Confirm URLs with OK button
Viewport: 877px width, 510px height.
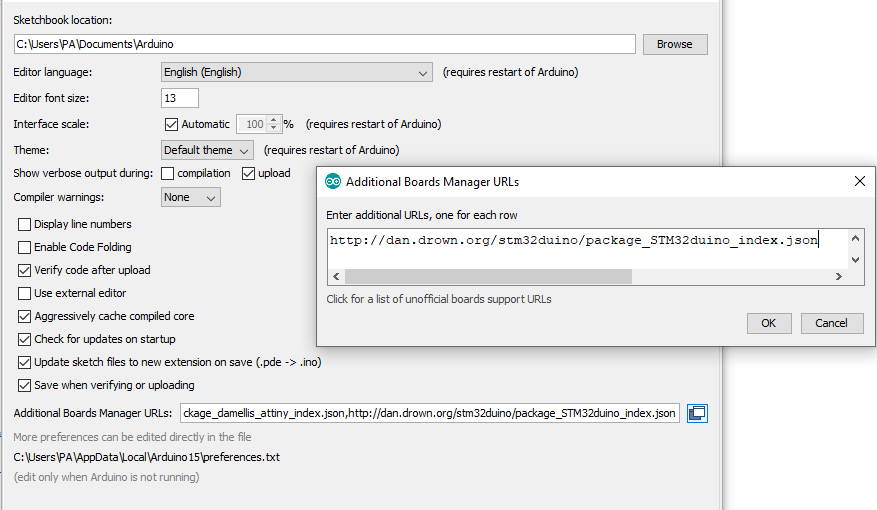tap(768, 323)
